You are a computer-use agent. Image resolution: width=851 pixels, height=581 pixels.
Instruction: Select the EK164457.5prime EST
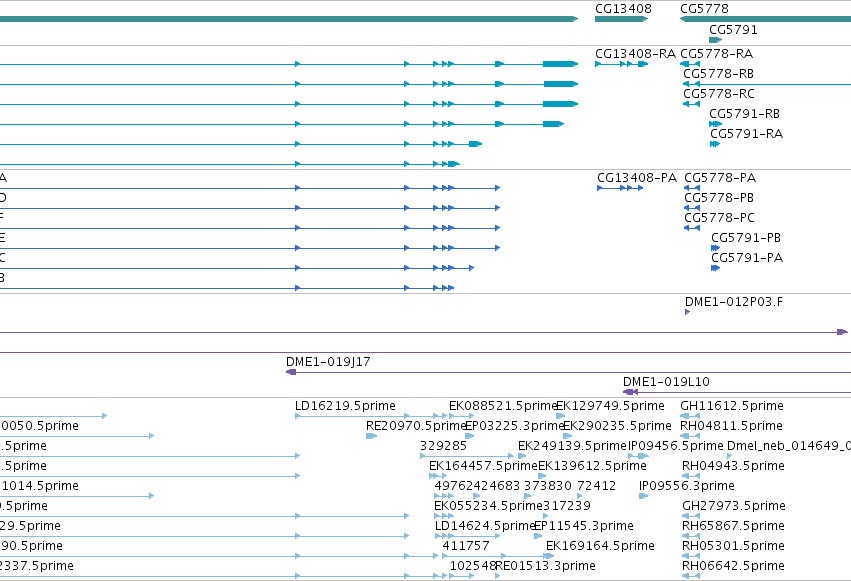[x=438, y=476]
